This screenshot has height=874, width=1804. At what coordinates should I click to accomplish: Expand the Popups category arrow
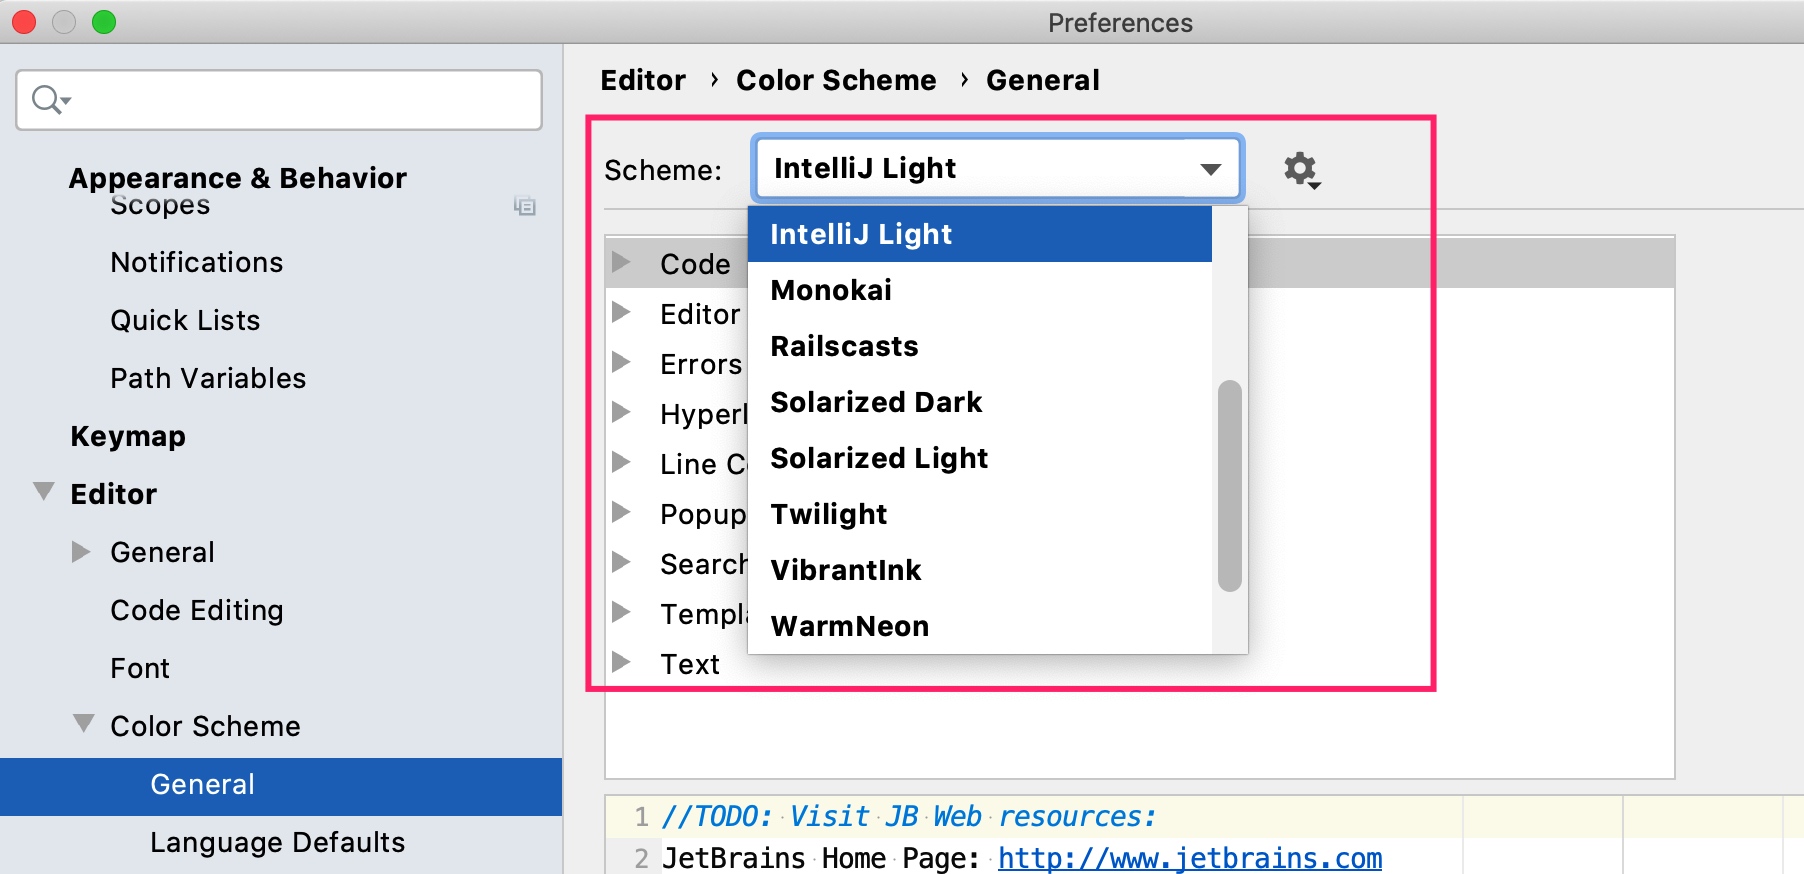(x=621, y=512)
